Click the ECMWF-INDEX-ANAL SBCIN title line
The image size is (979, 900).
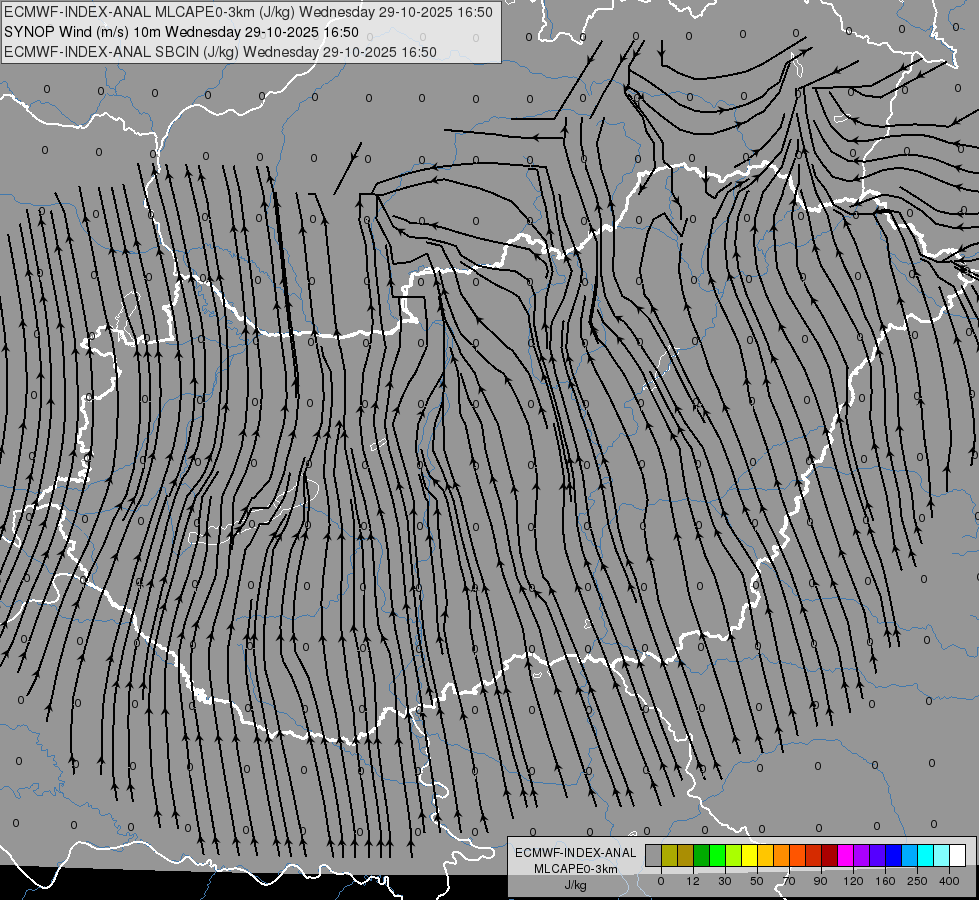[220, 52]
